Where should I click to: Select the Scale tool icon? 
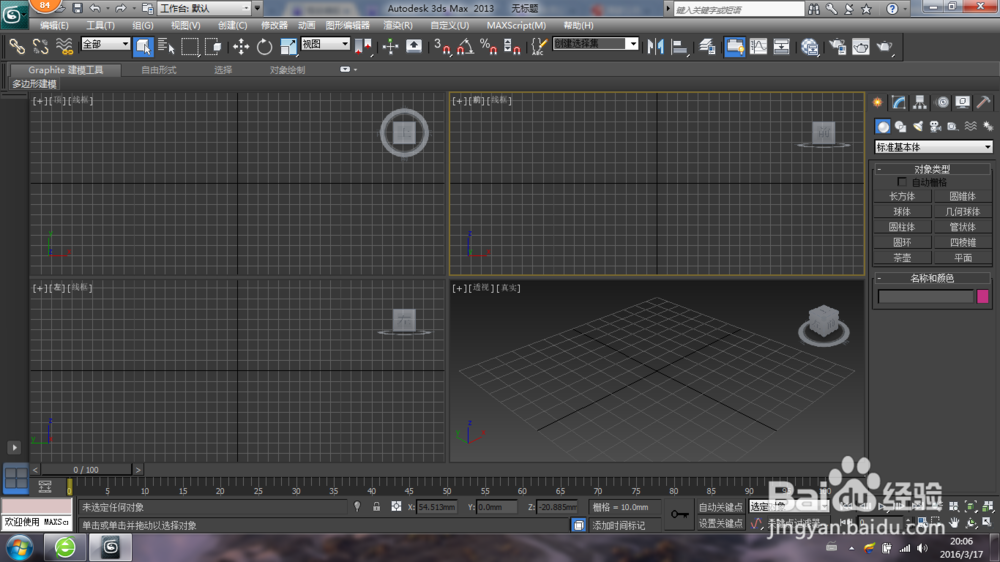(288, 47)
